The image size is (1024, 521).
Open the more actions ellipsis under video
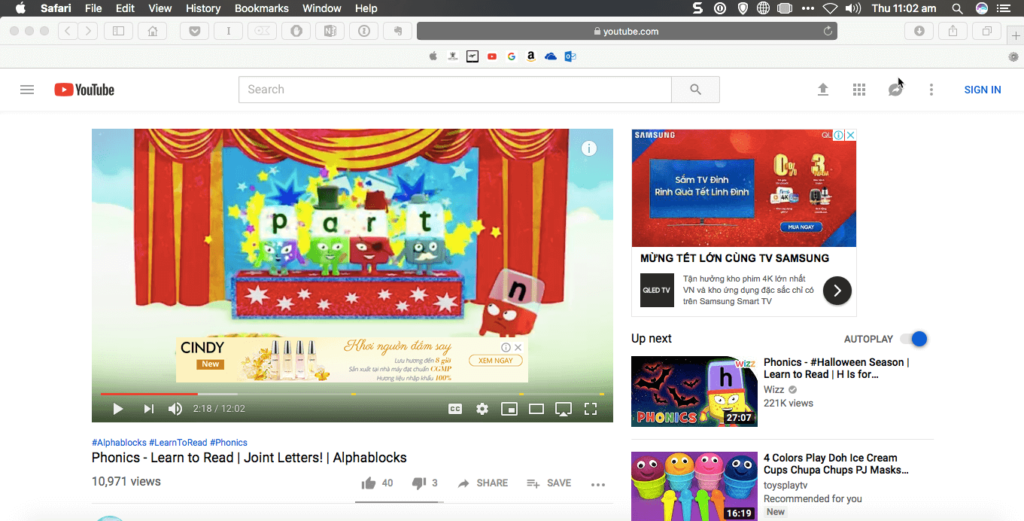pos(598,484)
